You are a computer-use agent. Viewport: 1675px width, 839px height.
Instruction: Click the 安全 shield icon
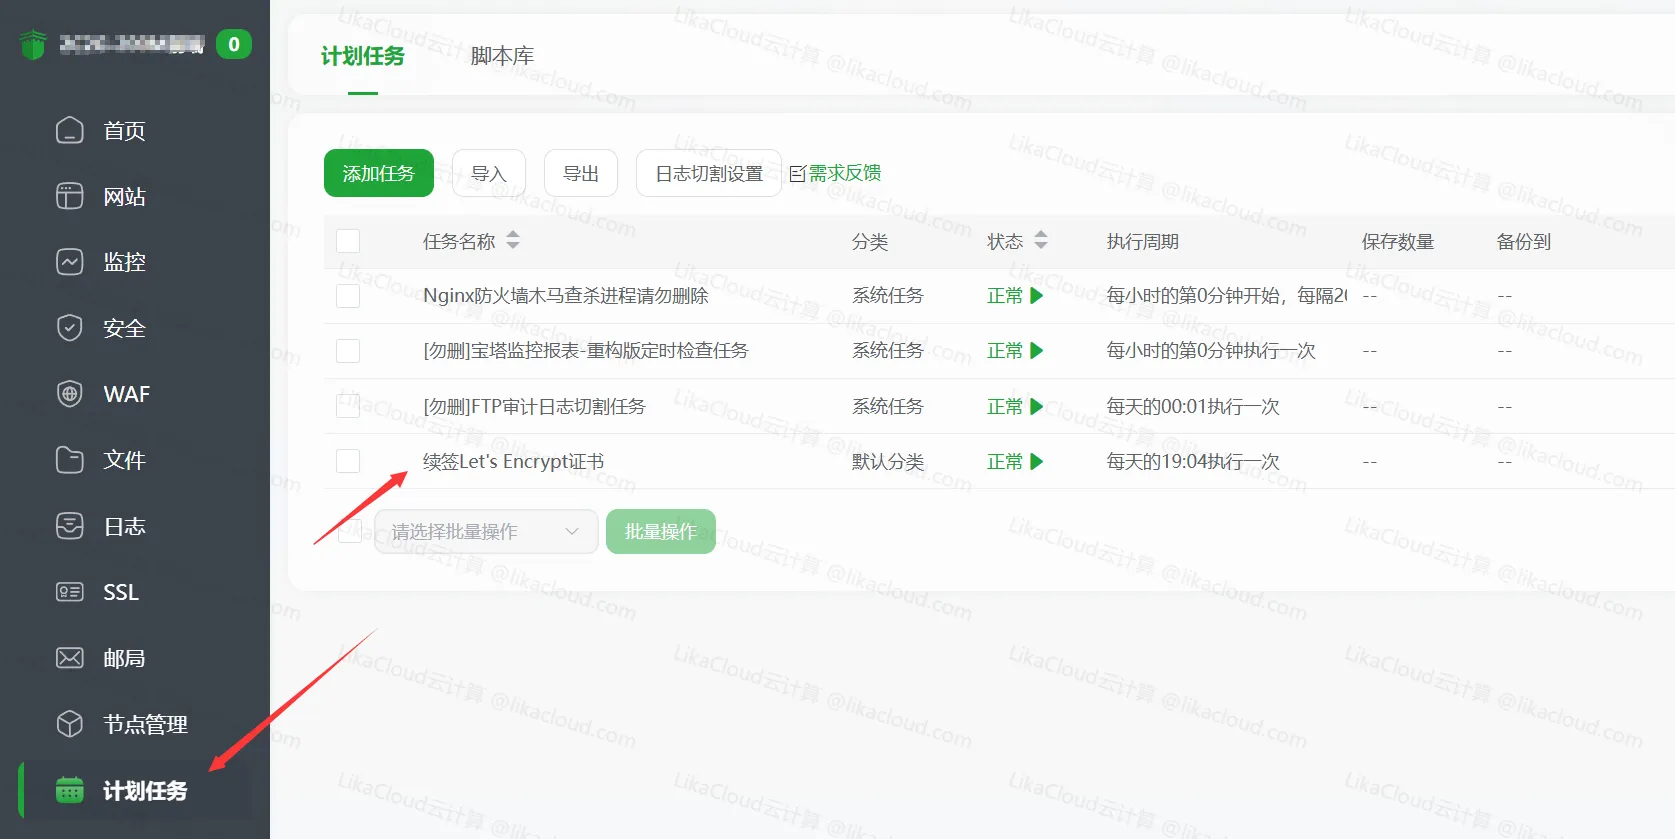[x=70, y=328]
